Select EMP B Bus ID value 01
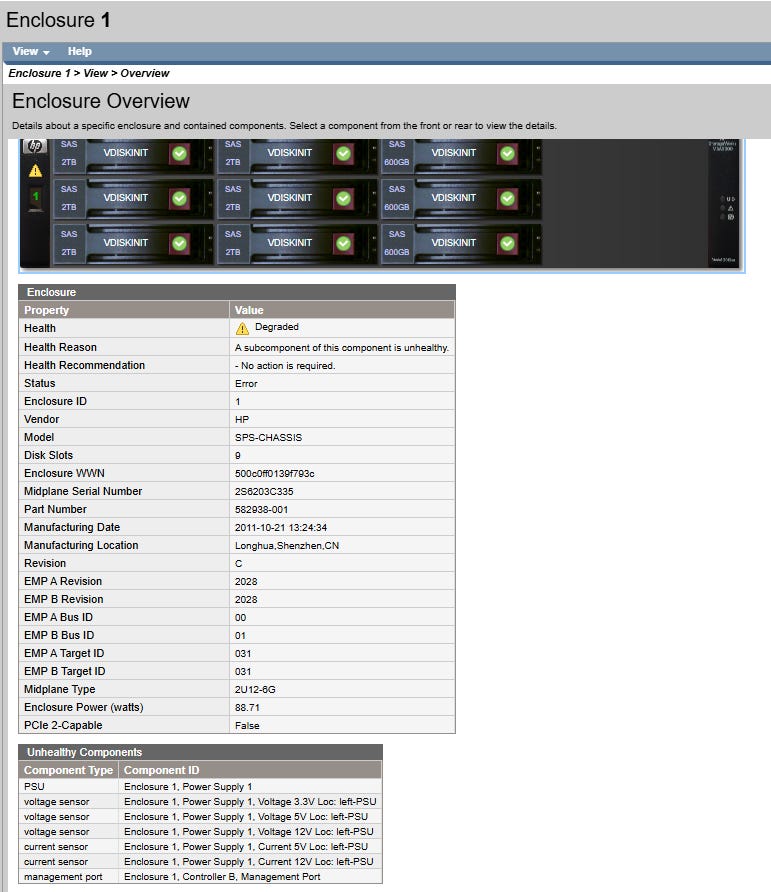Image resolution: width=771 pixels, height=892 pixels. point(240,636)
